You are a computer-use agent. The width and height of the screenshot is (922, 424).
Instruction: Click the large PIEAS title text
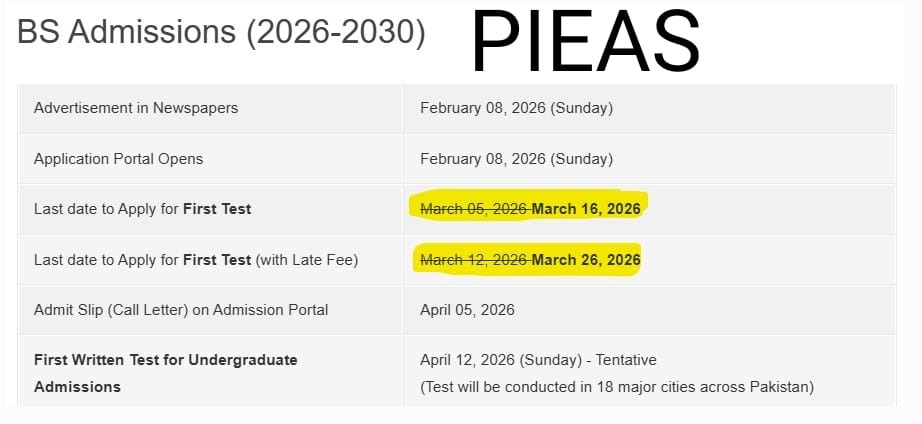tap(585, 42)
